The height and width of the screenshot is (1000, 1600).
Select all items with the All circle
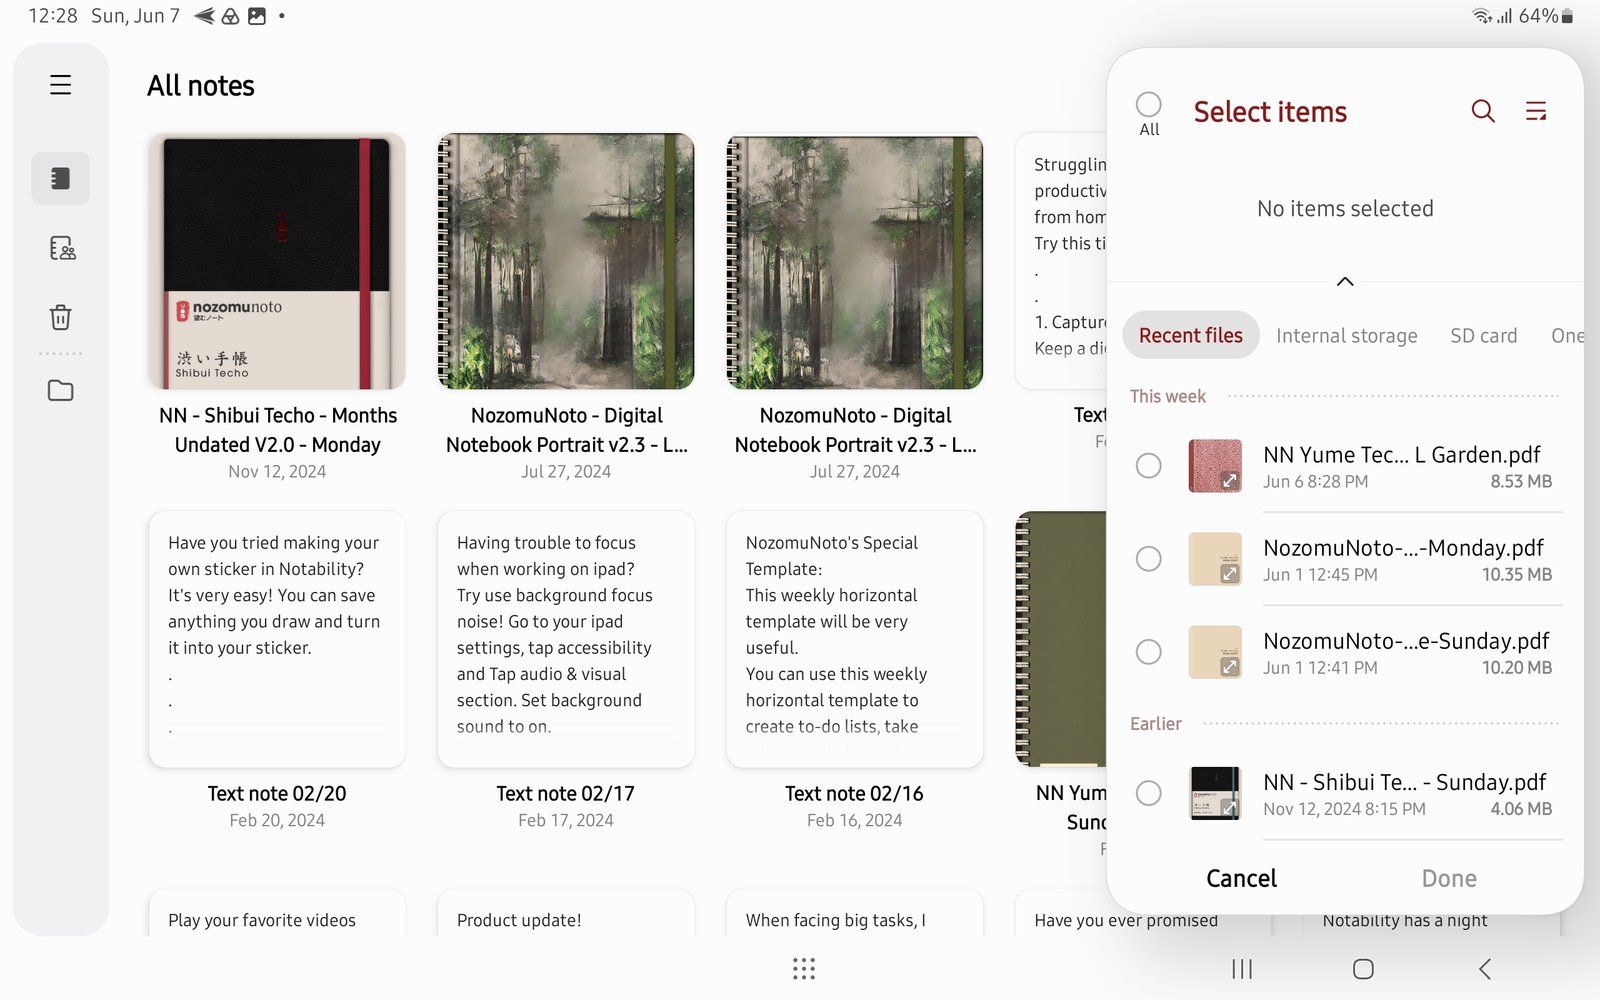point(1149,104)
